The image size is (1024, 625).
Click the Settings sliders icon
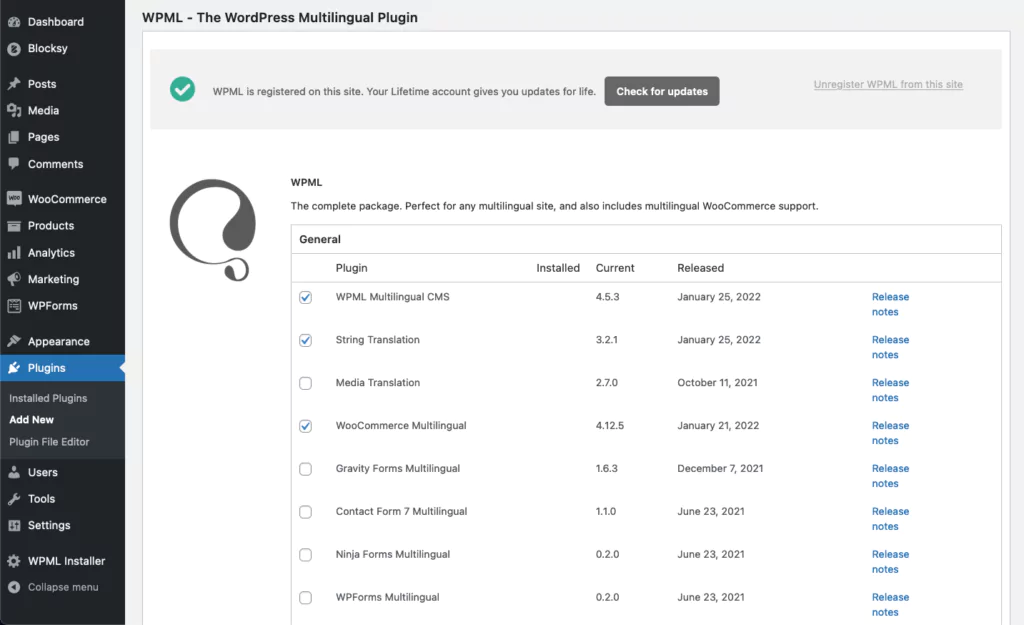coord(14,525)
